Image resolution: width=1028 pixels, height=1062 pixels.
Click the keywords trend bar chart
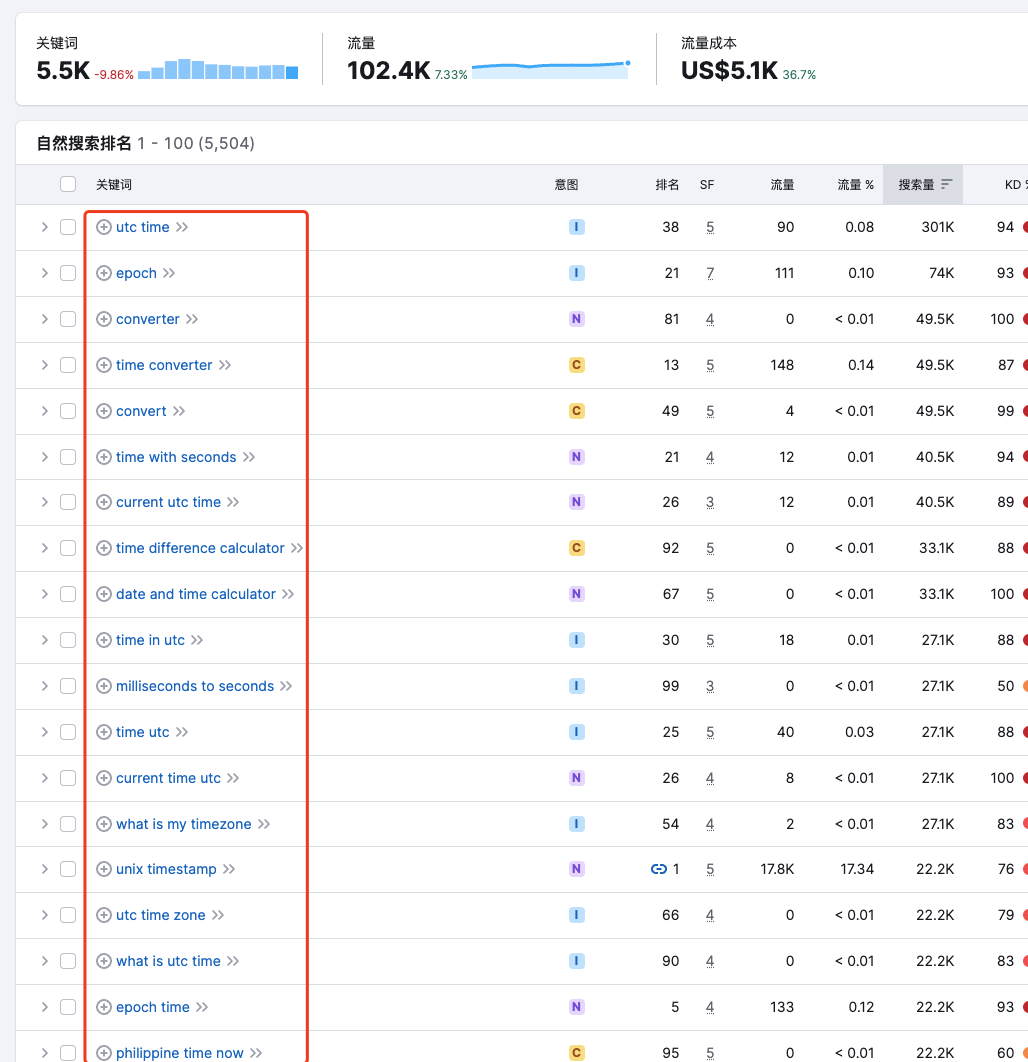pyautogui.click(x=218, y=70)
